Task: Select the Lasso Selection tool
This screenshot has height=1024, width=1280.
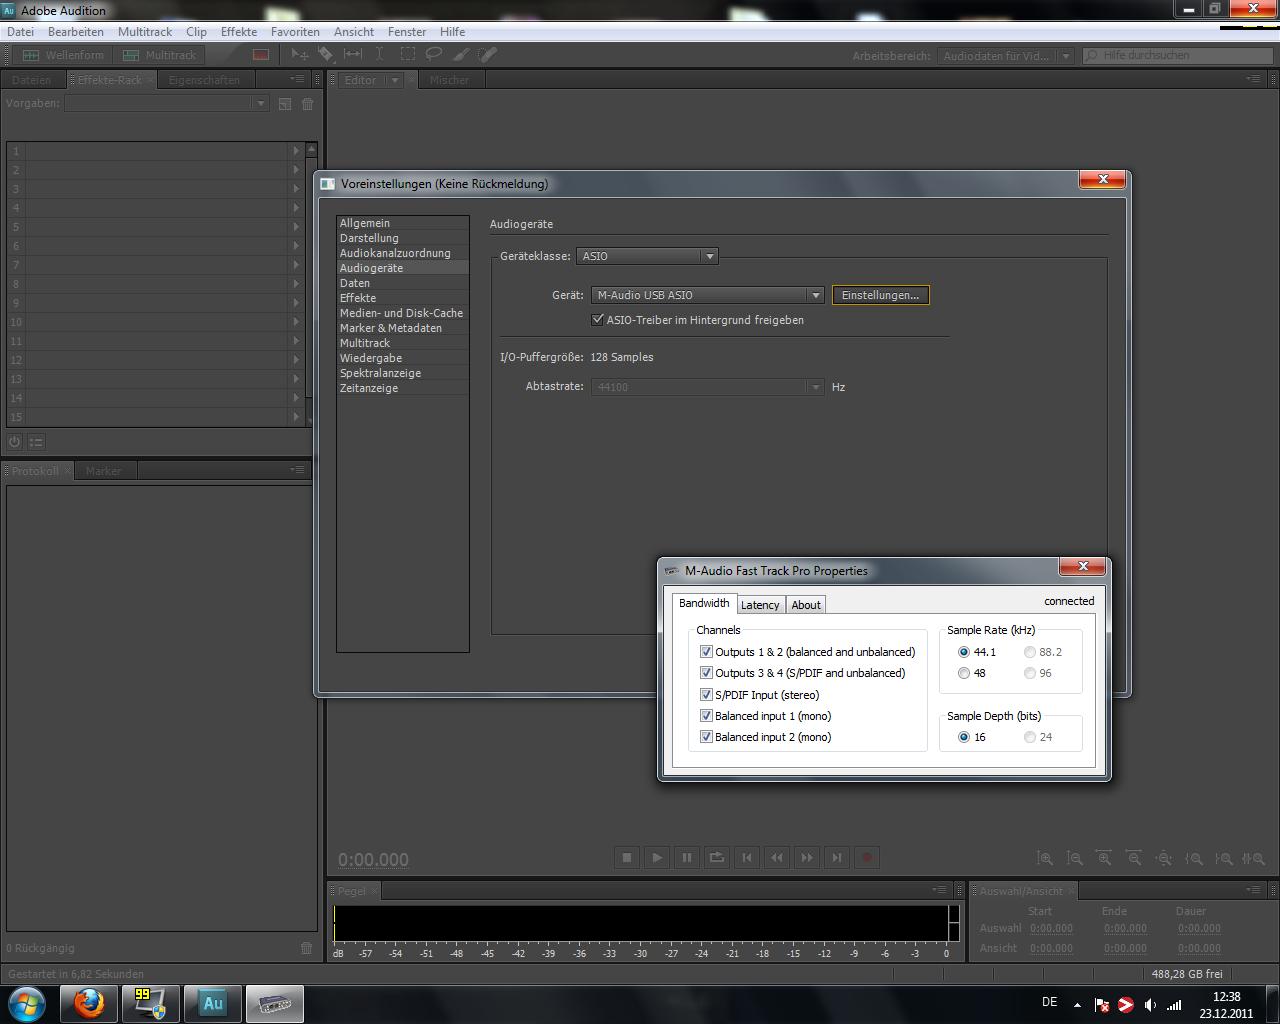Action: 434,55
